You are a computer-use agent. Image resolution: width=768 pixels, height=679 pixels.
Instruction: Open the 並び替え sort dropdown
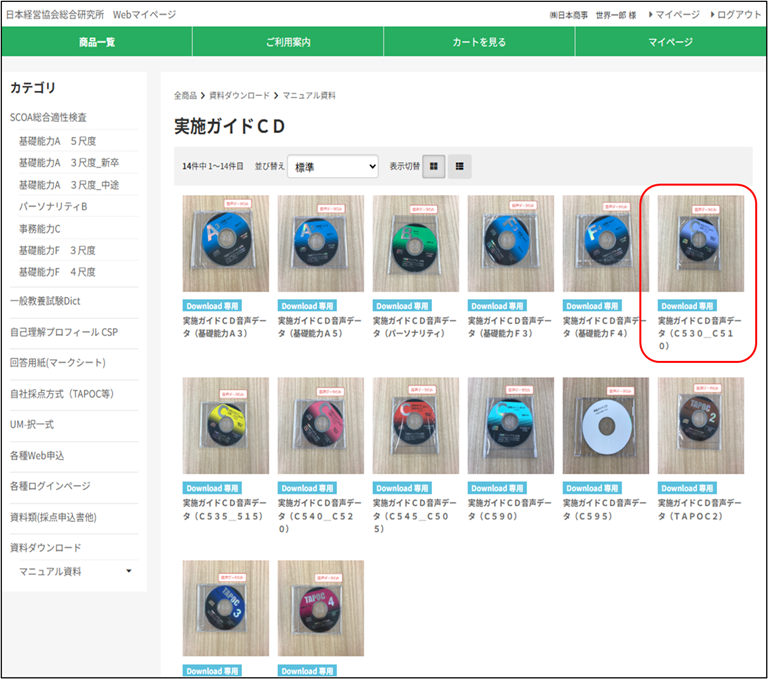coord(333,167)
